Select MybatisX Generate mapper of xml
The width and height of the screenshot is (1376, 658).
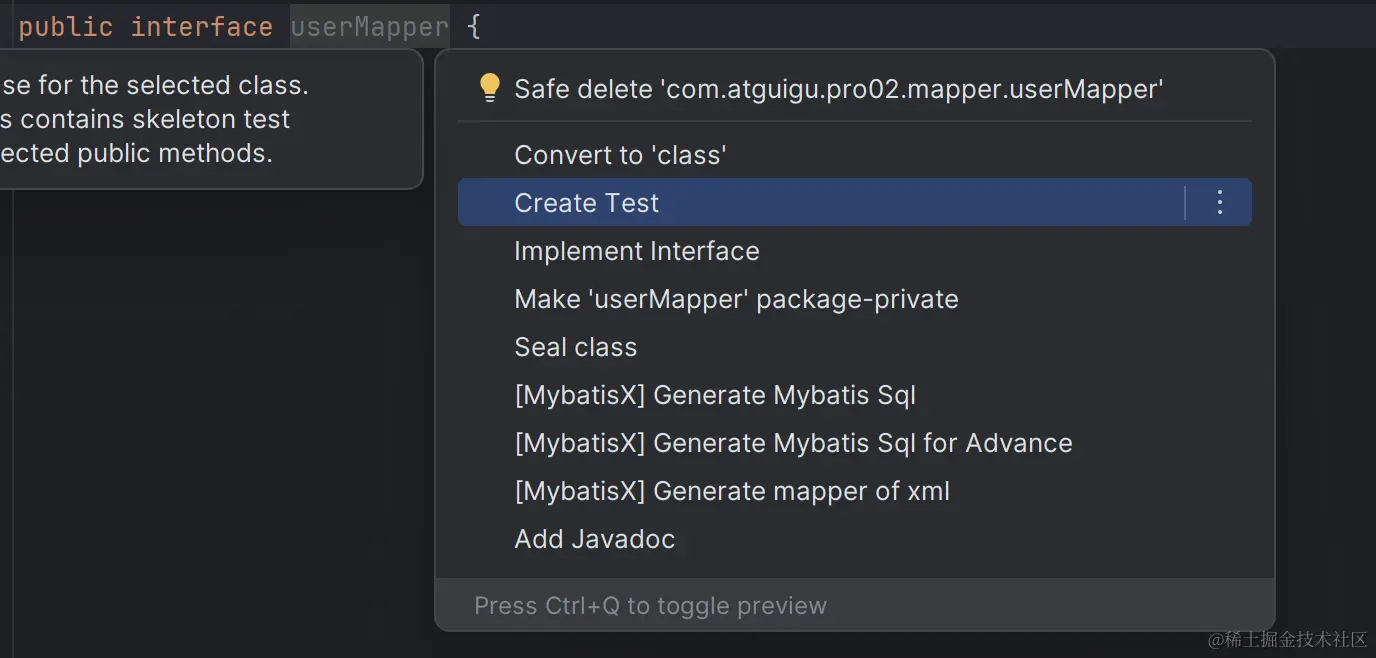[732, 491]
